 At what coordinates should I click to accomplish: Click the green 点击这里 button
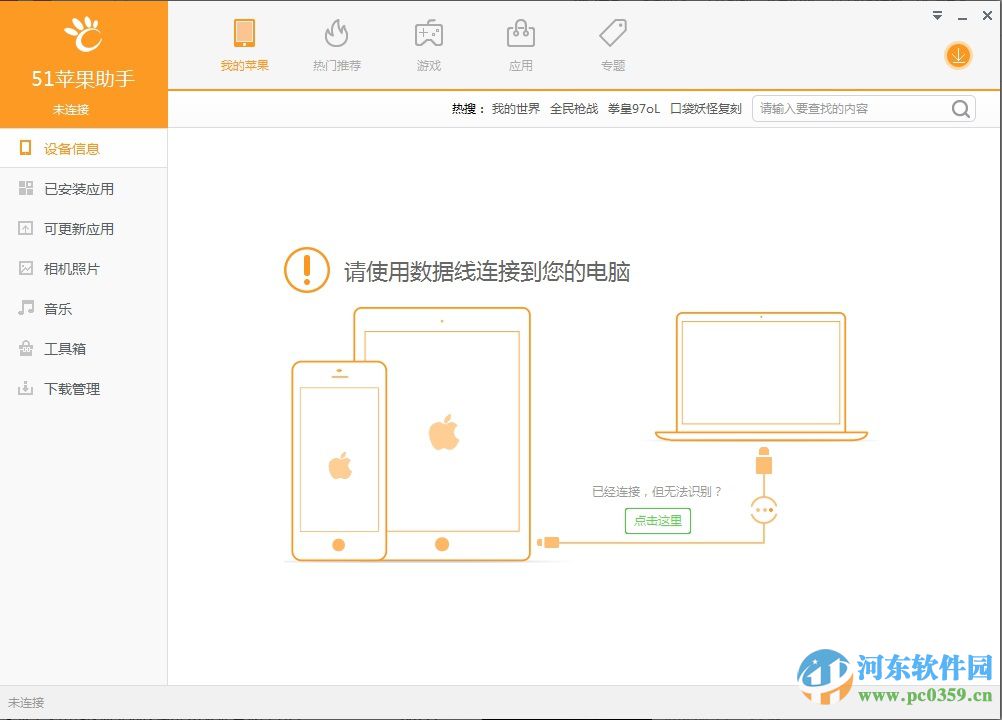click(657, 521)
